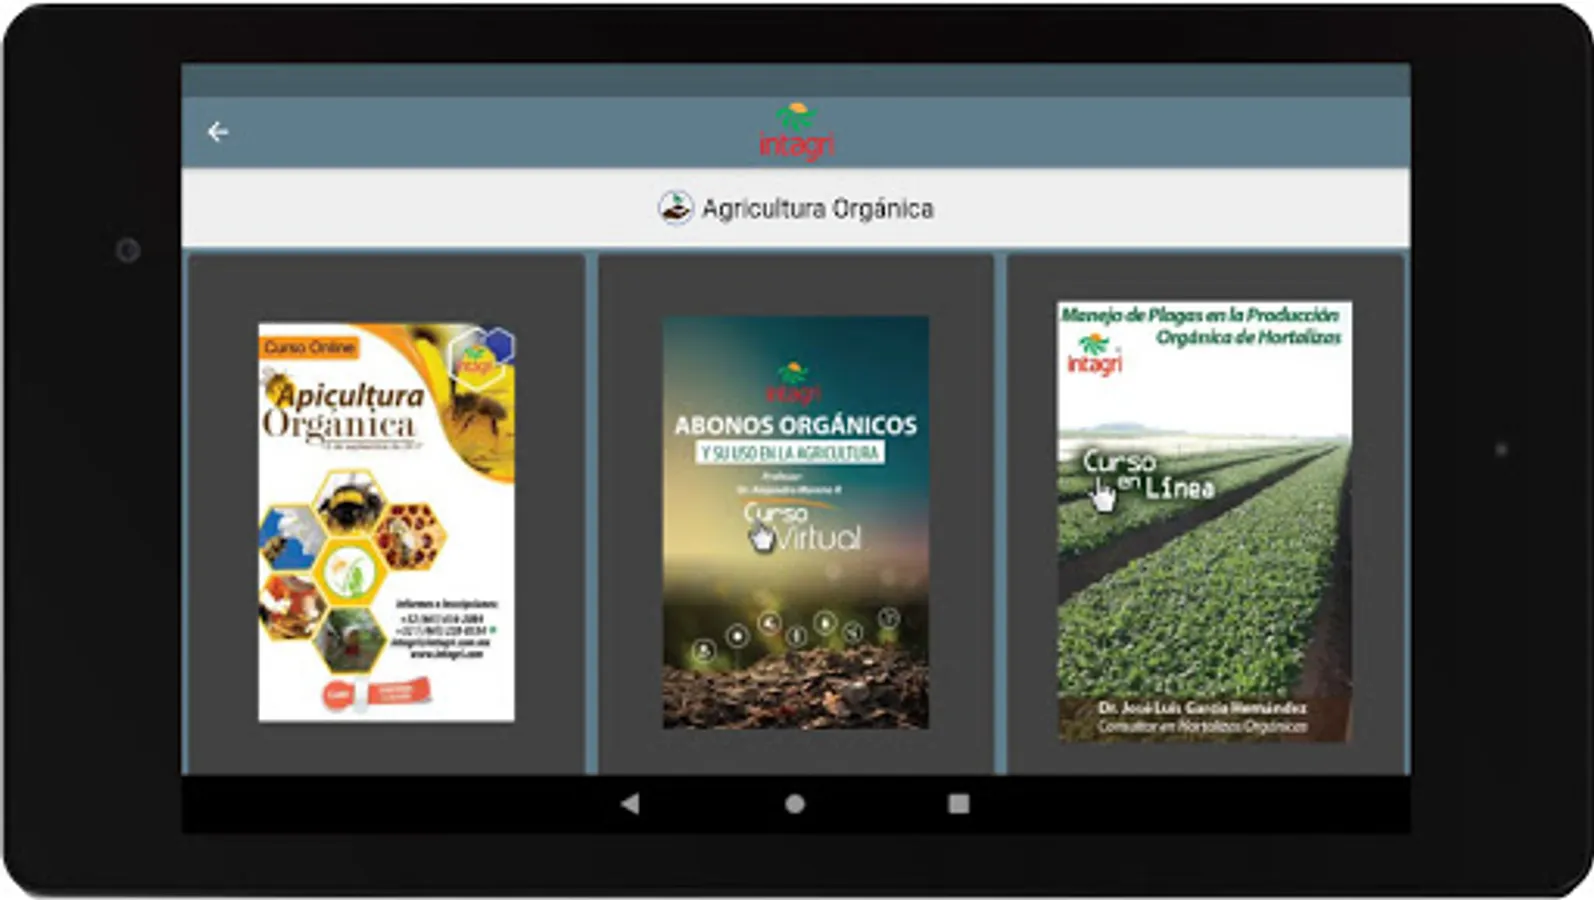Open the Apicultura Orgánica course poster
This screenshot has height=900, width=1594.
[387, 522]
